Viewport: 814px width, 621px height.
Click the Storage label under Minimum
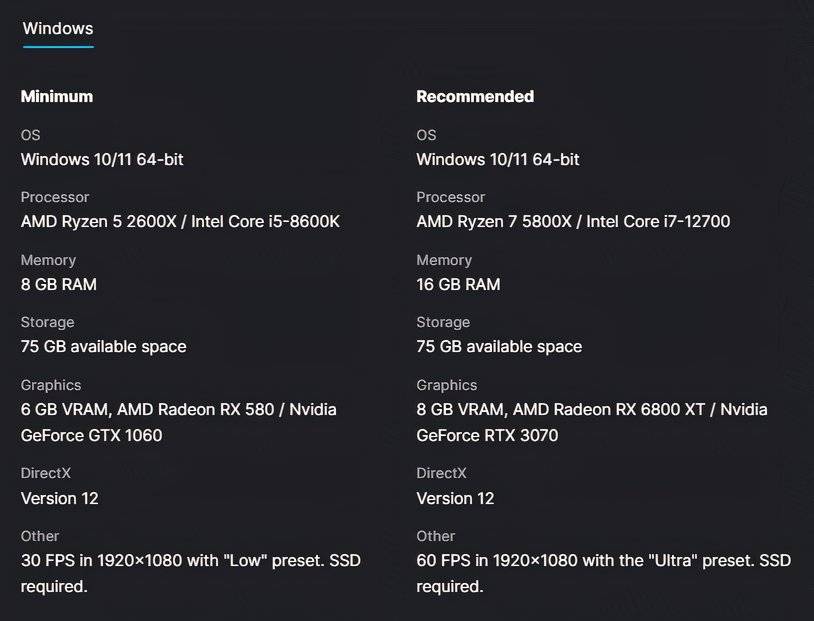[x=48, y=322]
